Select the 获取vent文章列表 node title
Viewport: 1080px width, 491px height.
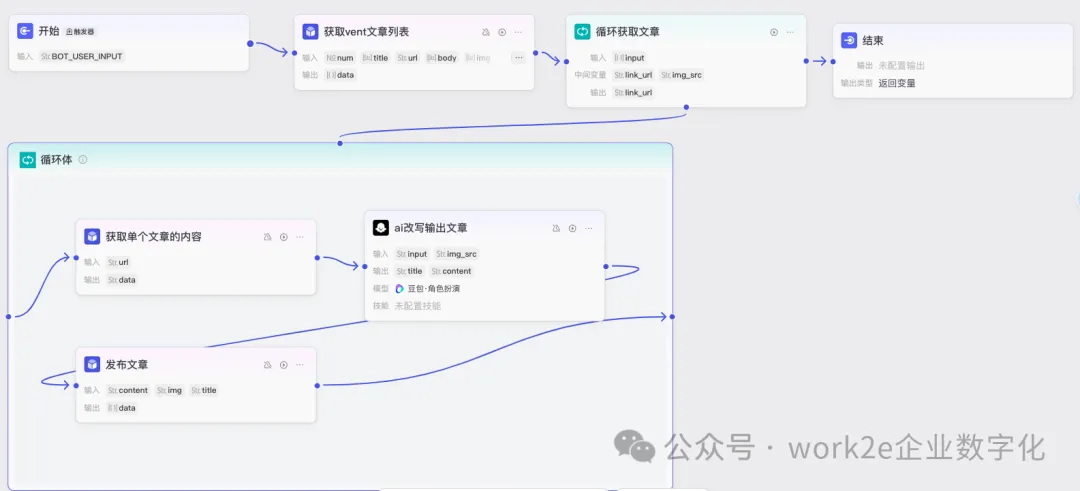coord(366,32)
